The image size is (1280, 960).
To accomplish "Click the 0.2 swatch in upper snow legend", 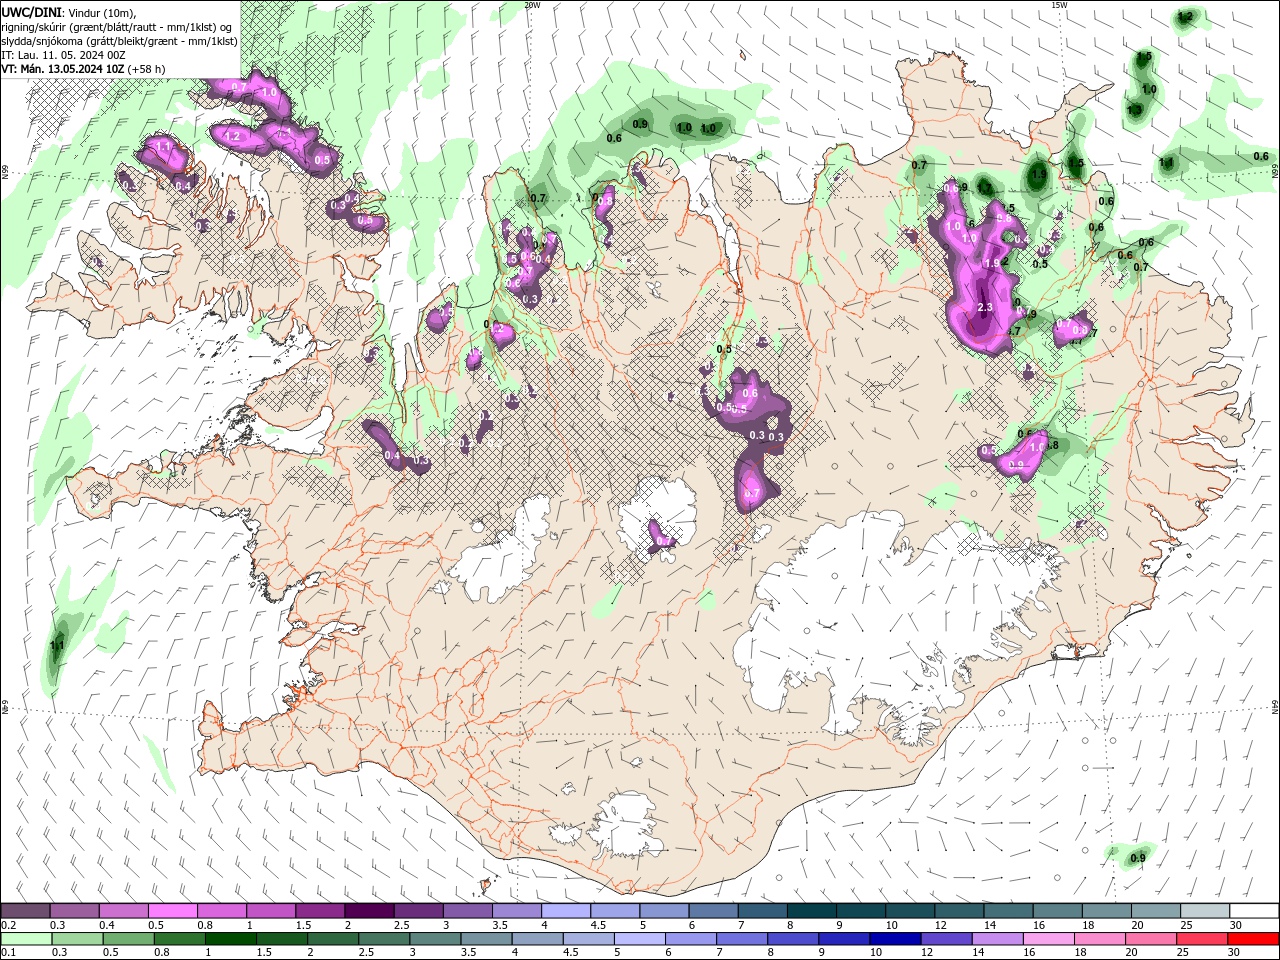I will [x=25, y=910].
